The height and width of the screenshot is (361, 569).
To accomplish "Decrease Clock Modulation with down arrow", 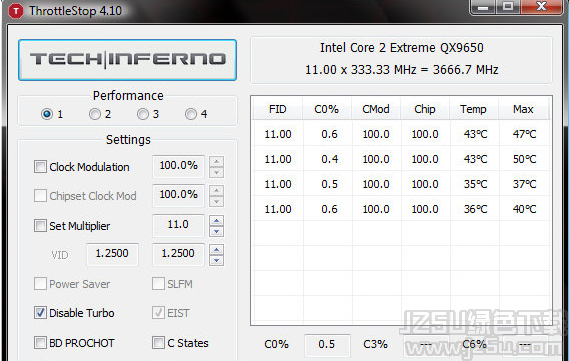I will (216, 173).
